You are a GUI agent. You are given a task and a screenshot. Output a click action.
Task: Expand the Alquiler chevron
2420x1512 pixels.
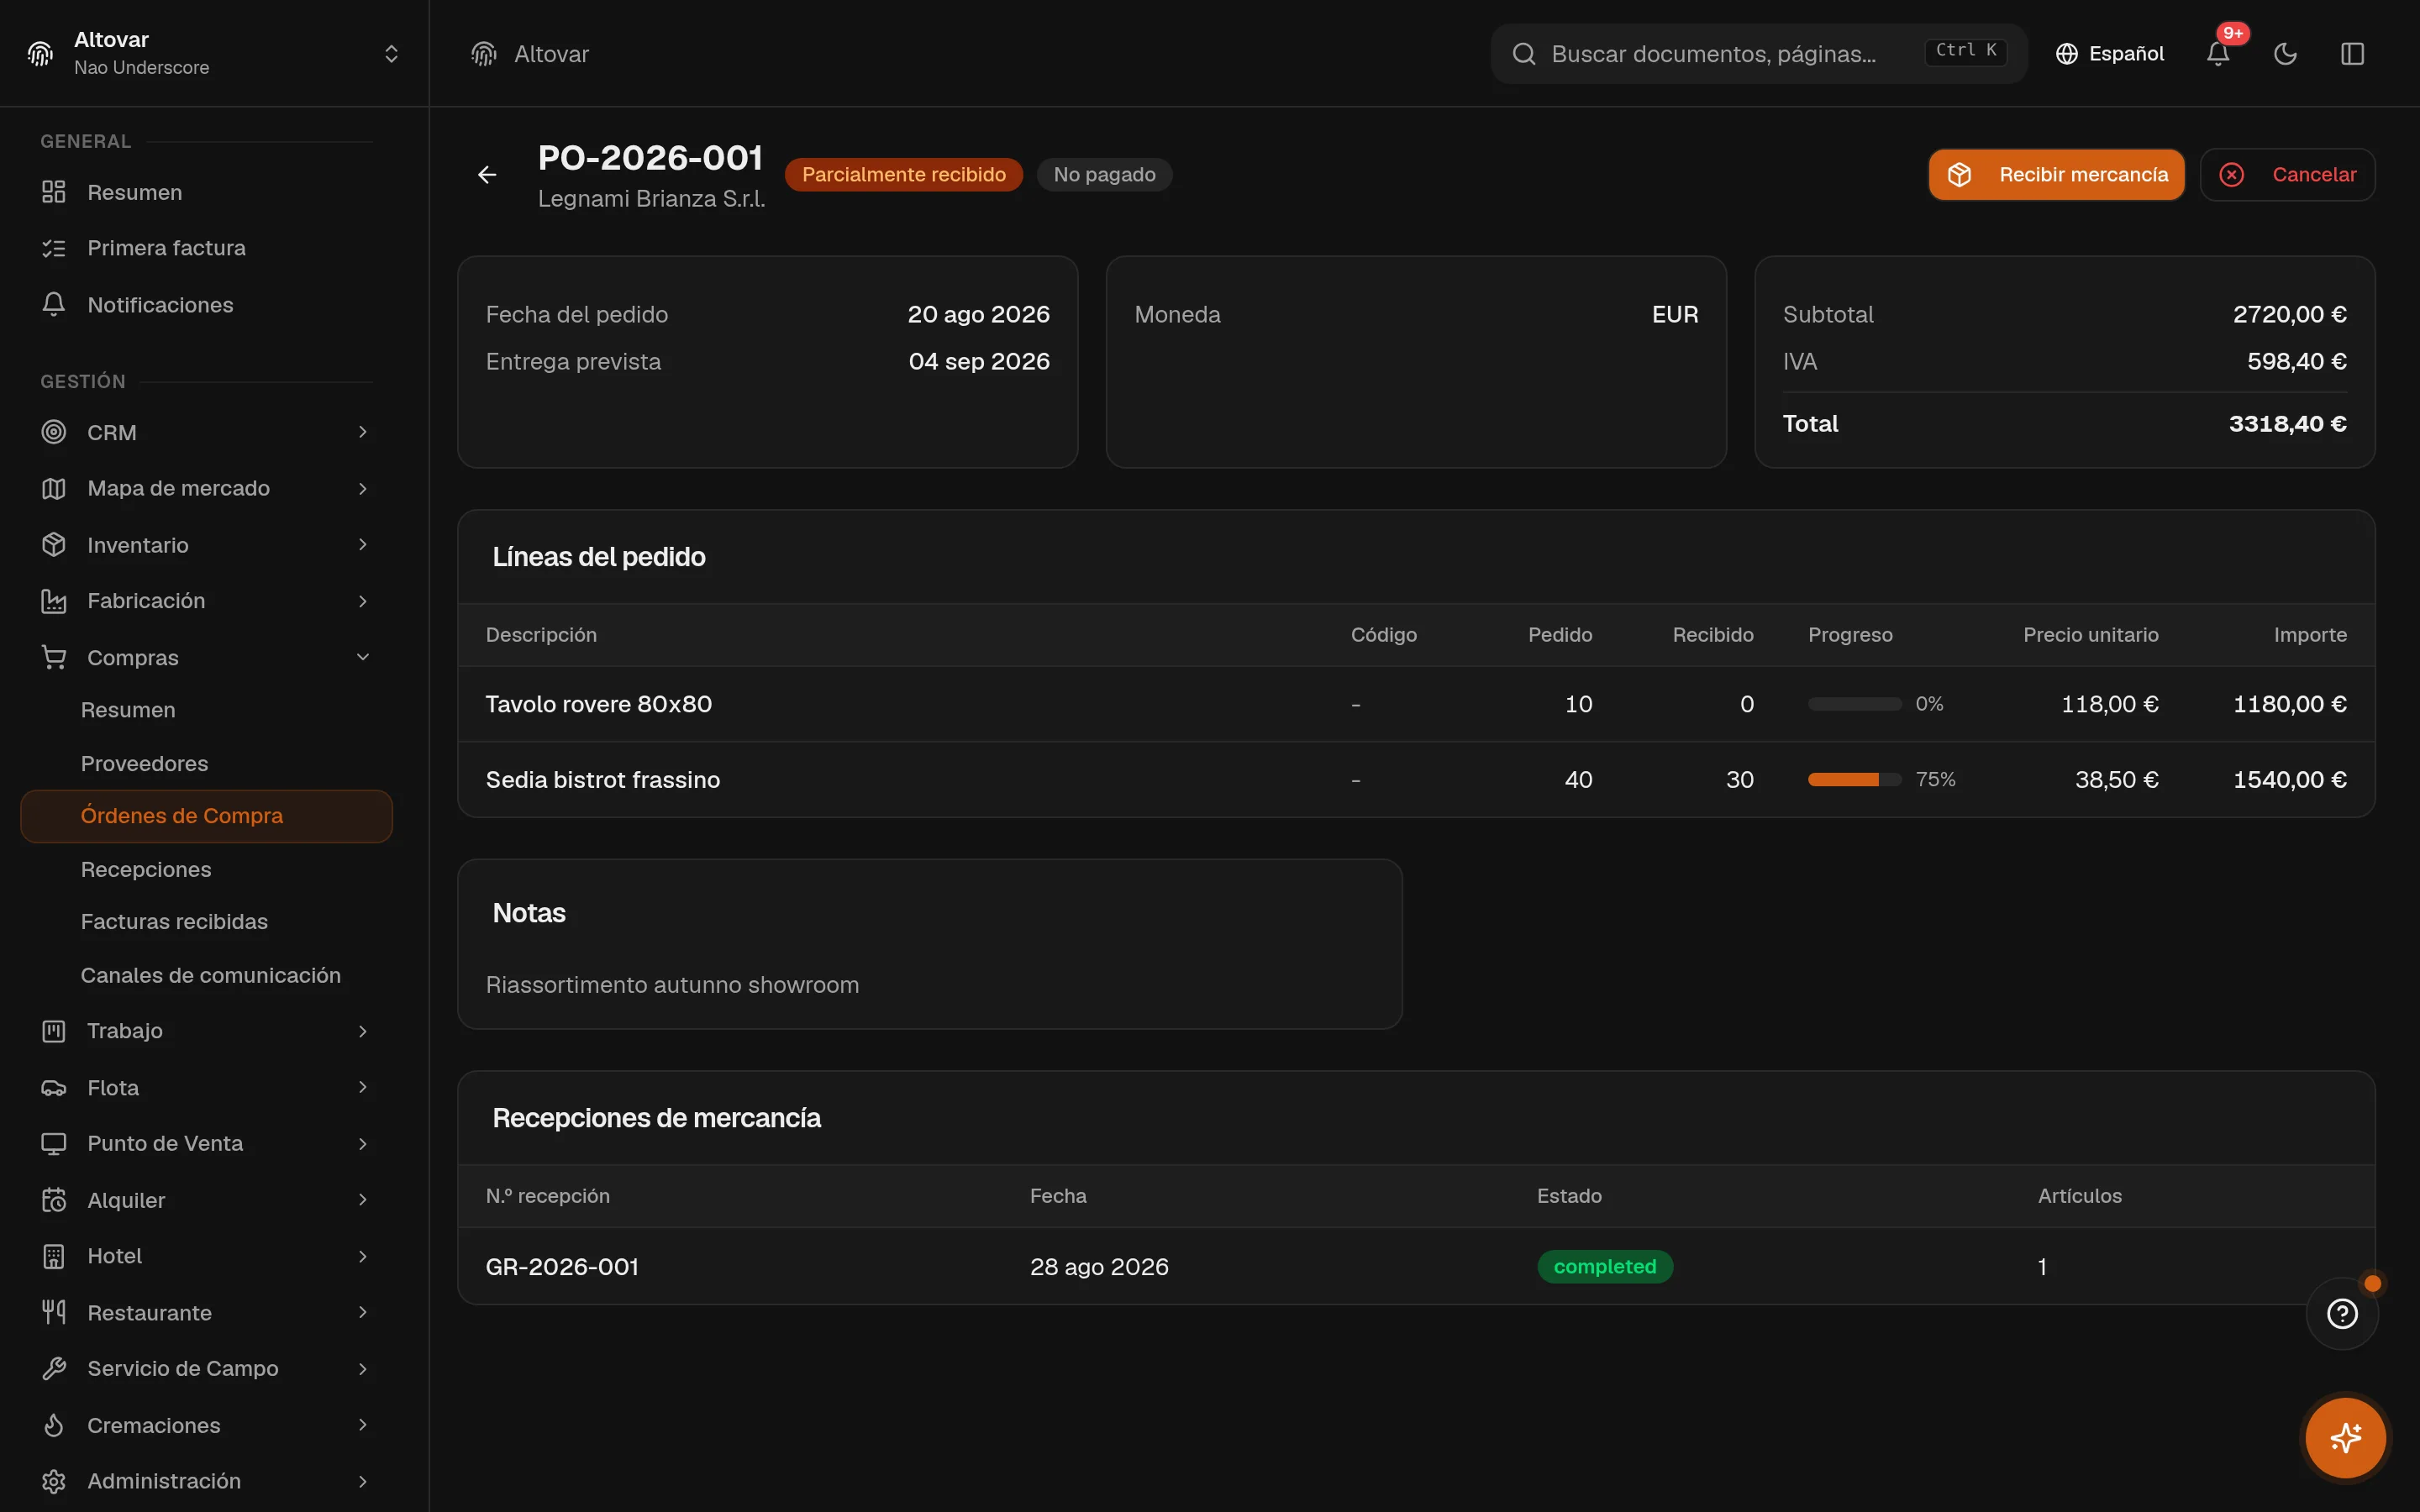[363, 1200]
